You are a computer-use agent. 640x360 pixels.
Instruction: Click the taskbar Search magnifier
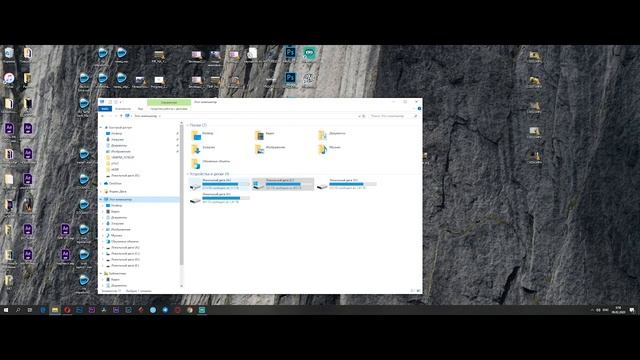(18, 310)
